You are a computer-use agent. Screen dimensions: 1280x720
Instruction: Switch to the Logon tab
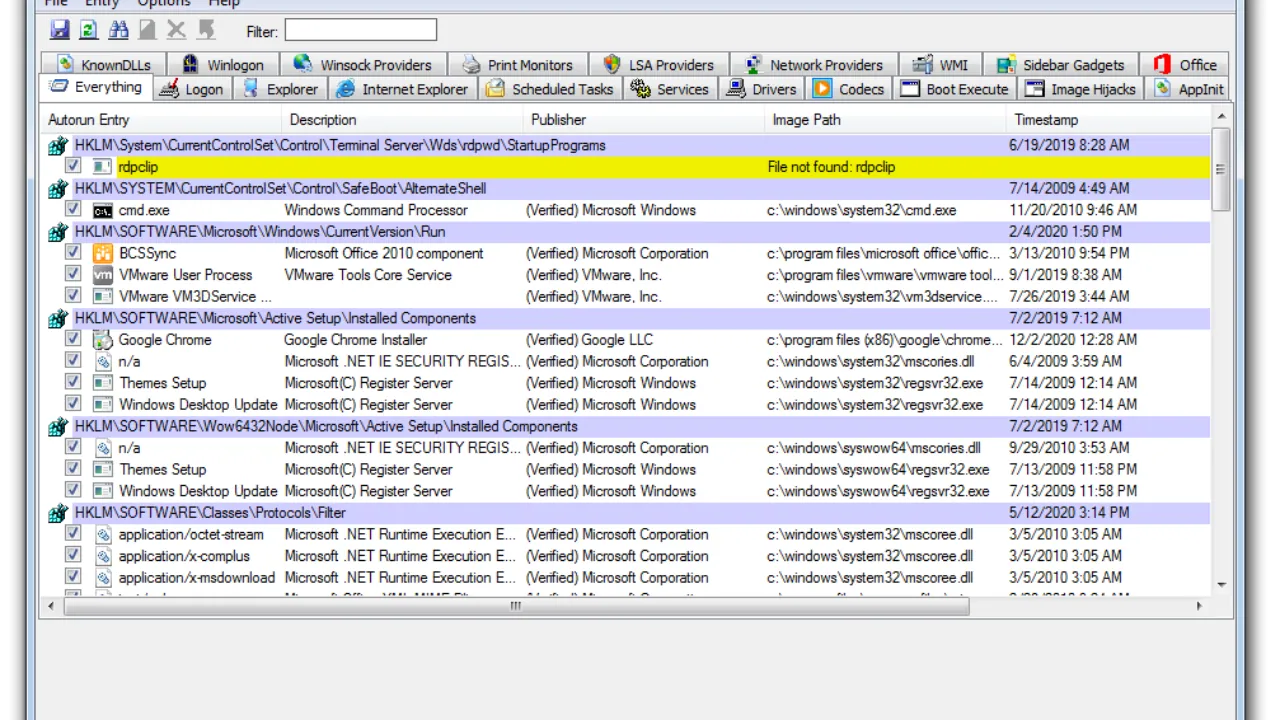[193, 89]
